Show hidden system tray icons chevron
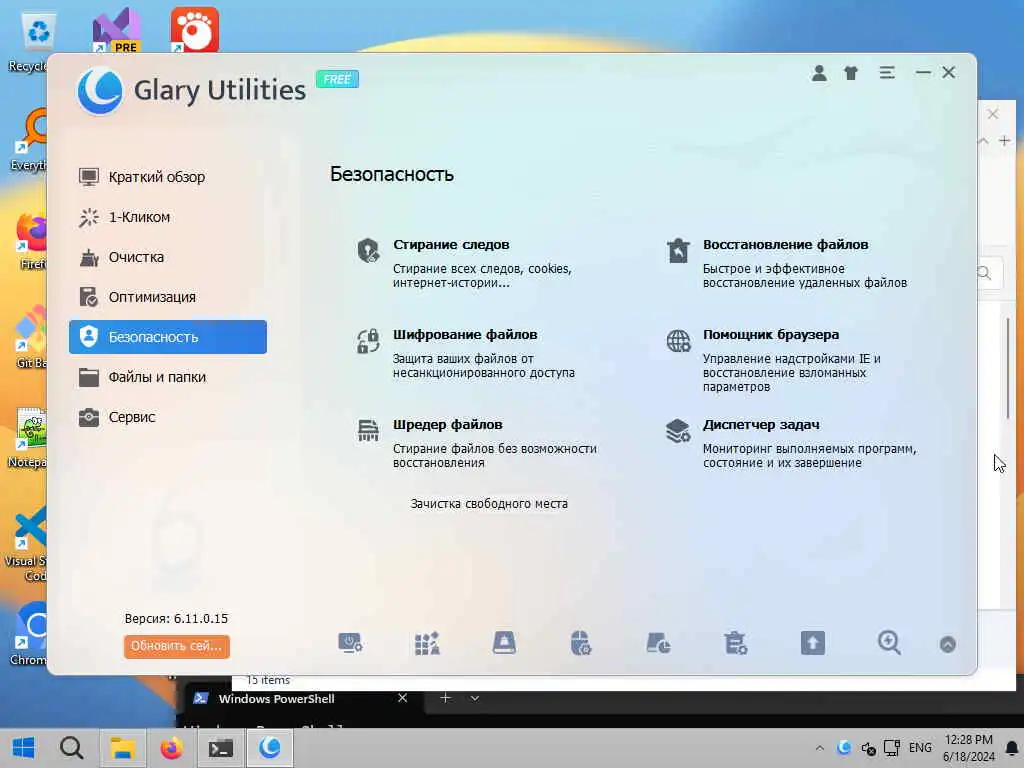 pyautogui.click(x=820, y=748)
